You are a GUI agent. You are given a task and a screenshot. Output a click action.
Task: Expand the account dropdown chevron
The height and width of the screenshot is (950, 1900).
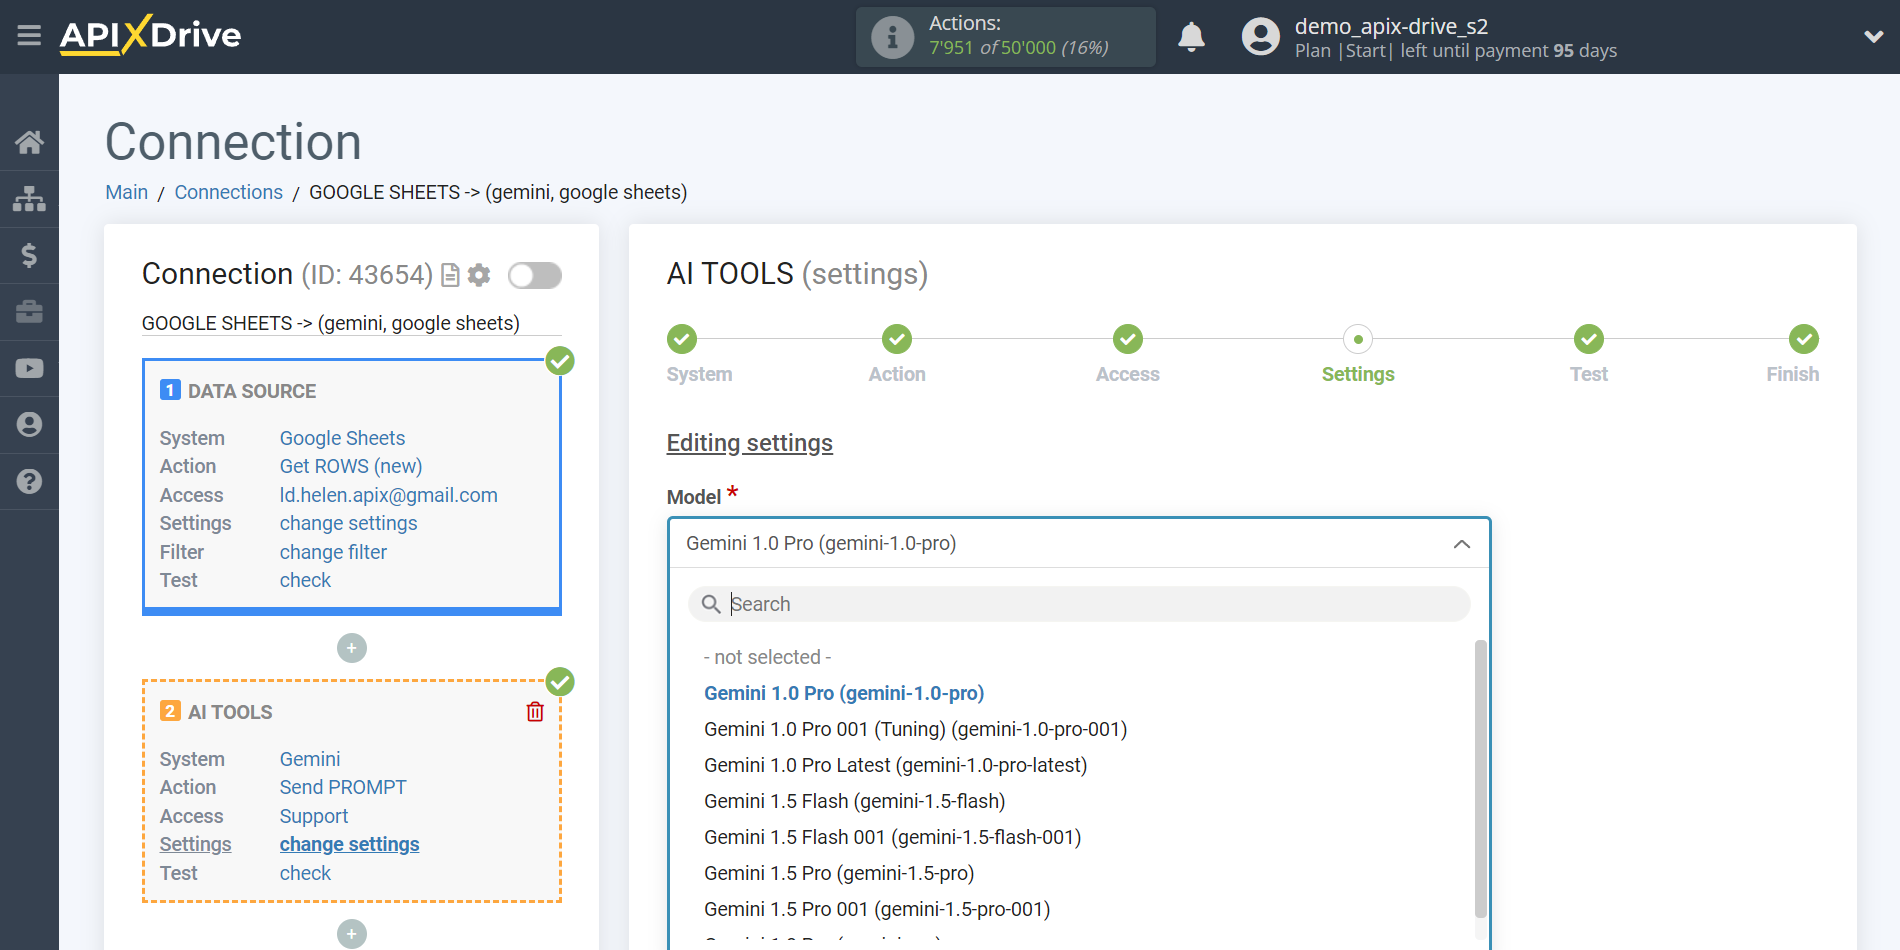1873,37
